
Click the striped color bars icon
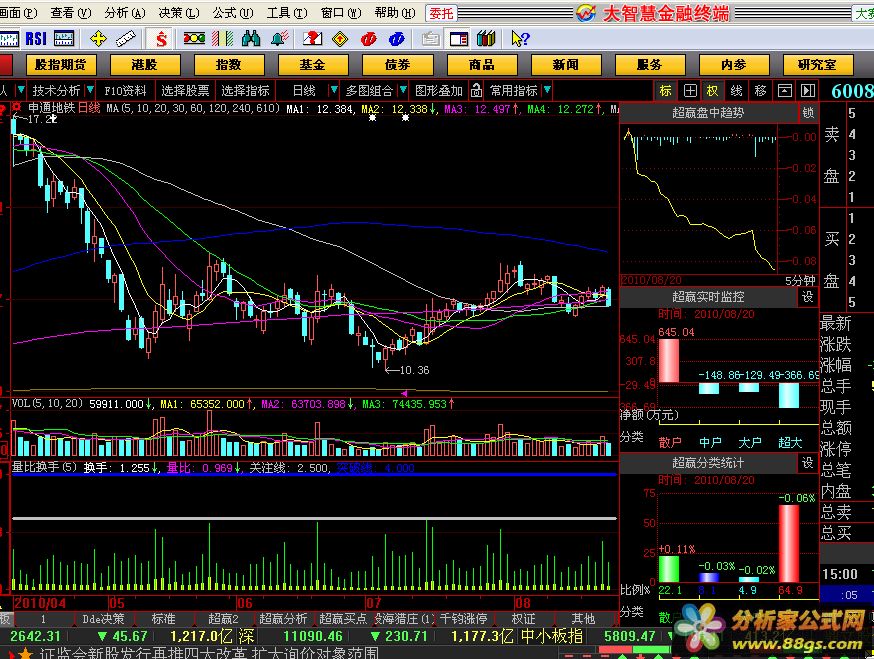pos(222,38)
